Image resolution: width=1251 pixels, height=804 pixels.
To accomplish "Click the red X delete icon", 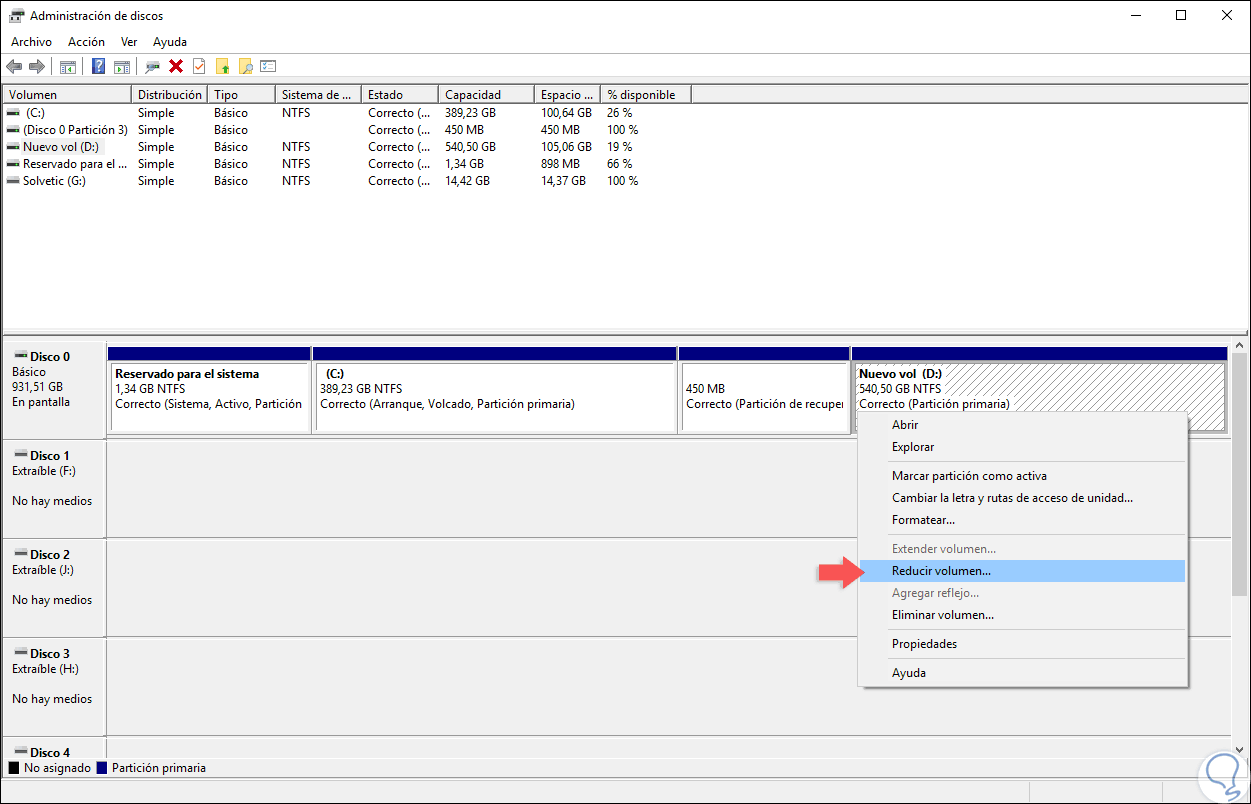I will (176, 67).
